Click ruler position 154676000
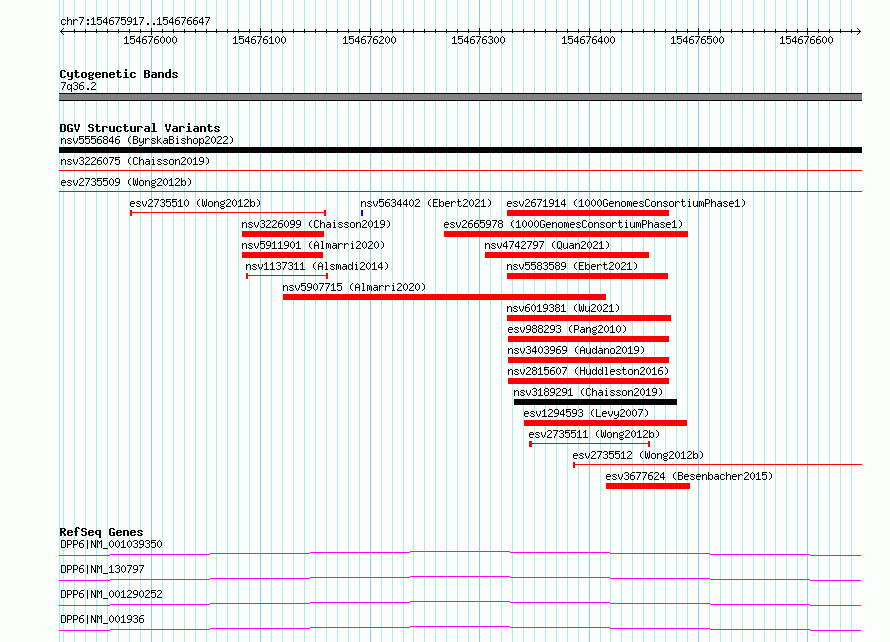Viewport: 890px width, 642px height. 150,40
